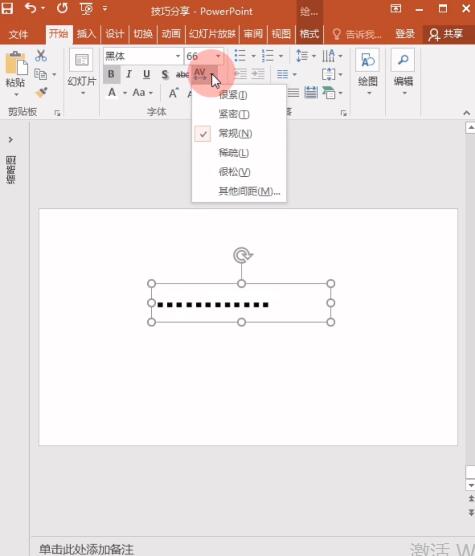
Task: Start slideshow from the quick access icon
Action: click(86, 9)
